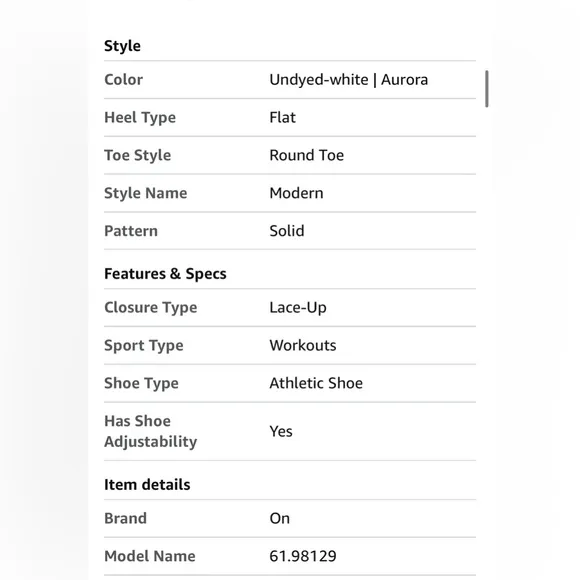Image resolution: width=580 pixels, height=580 pixels.
Task: Click the Heel Type label
Action: click(140, 118)
